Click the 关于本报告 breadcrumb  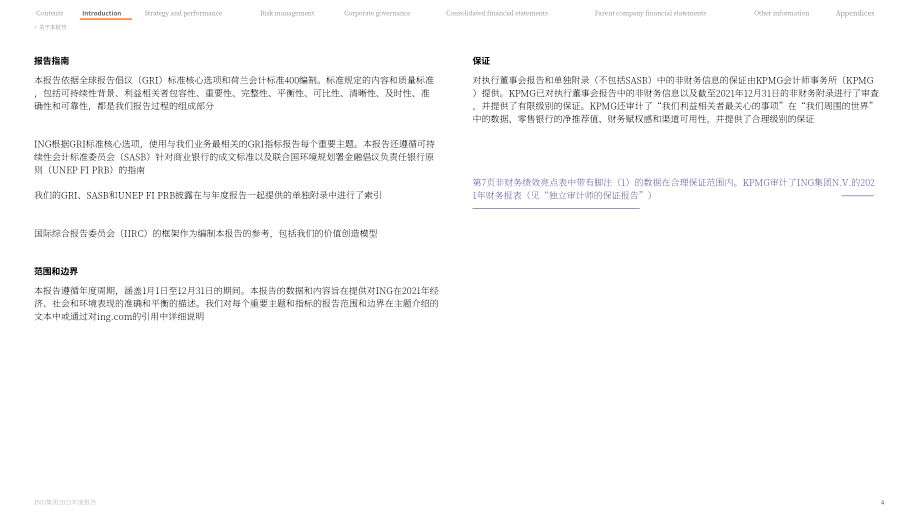pyautogui.click(x=52, y=27)
